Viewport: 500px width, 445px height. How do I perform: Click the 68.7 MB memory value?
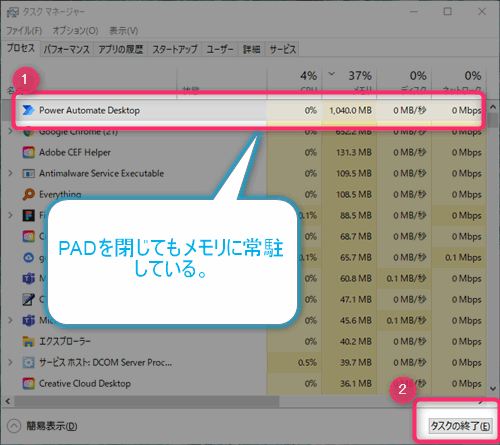pos(356,236)
